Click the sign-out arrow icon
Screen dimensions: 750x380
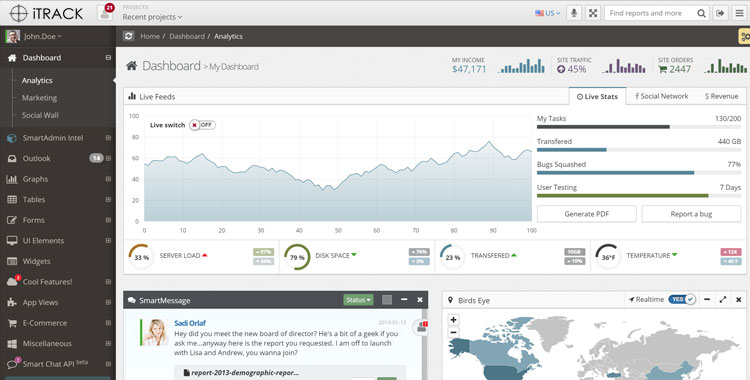click(x=720, y=13)
